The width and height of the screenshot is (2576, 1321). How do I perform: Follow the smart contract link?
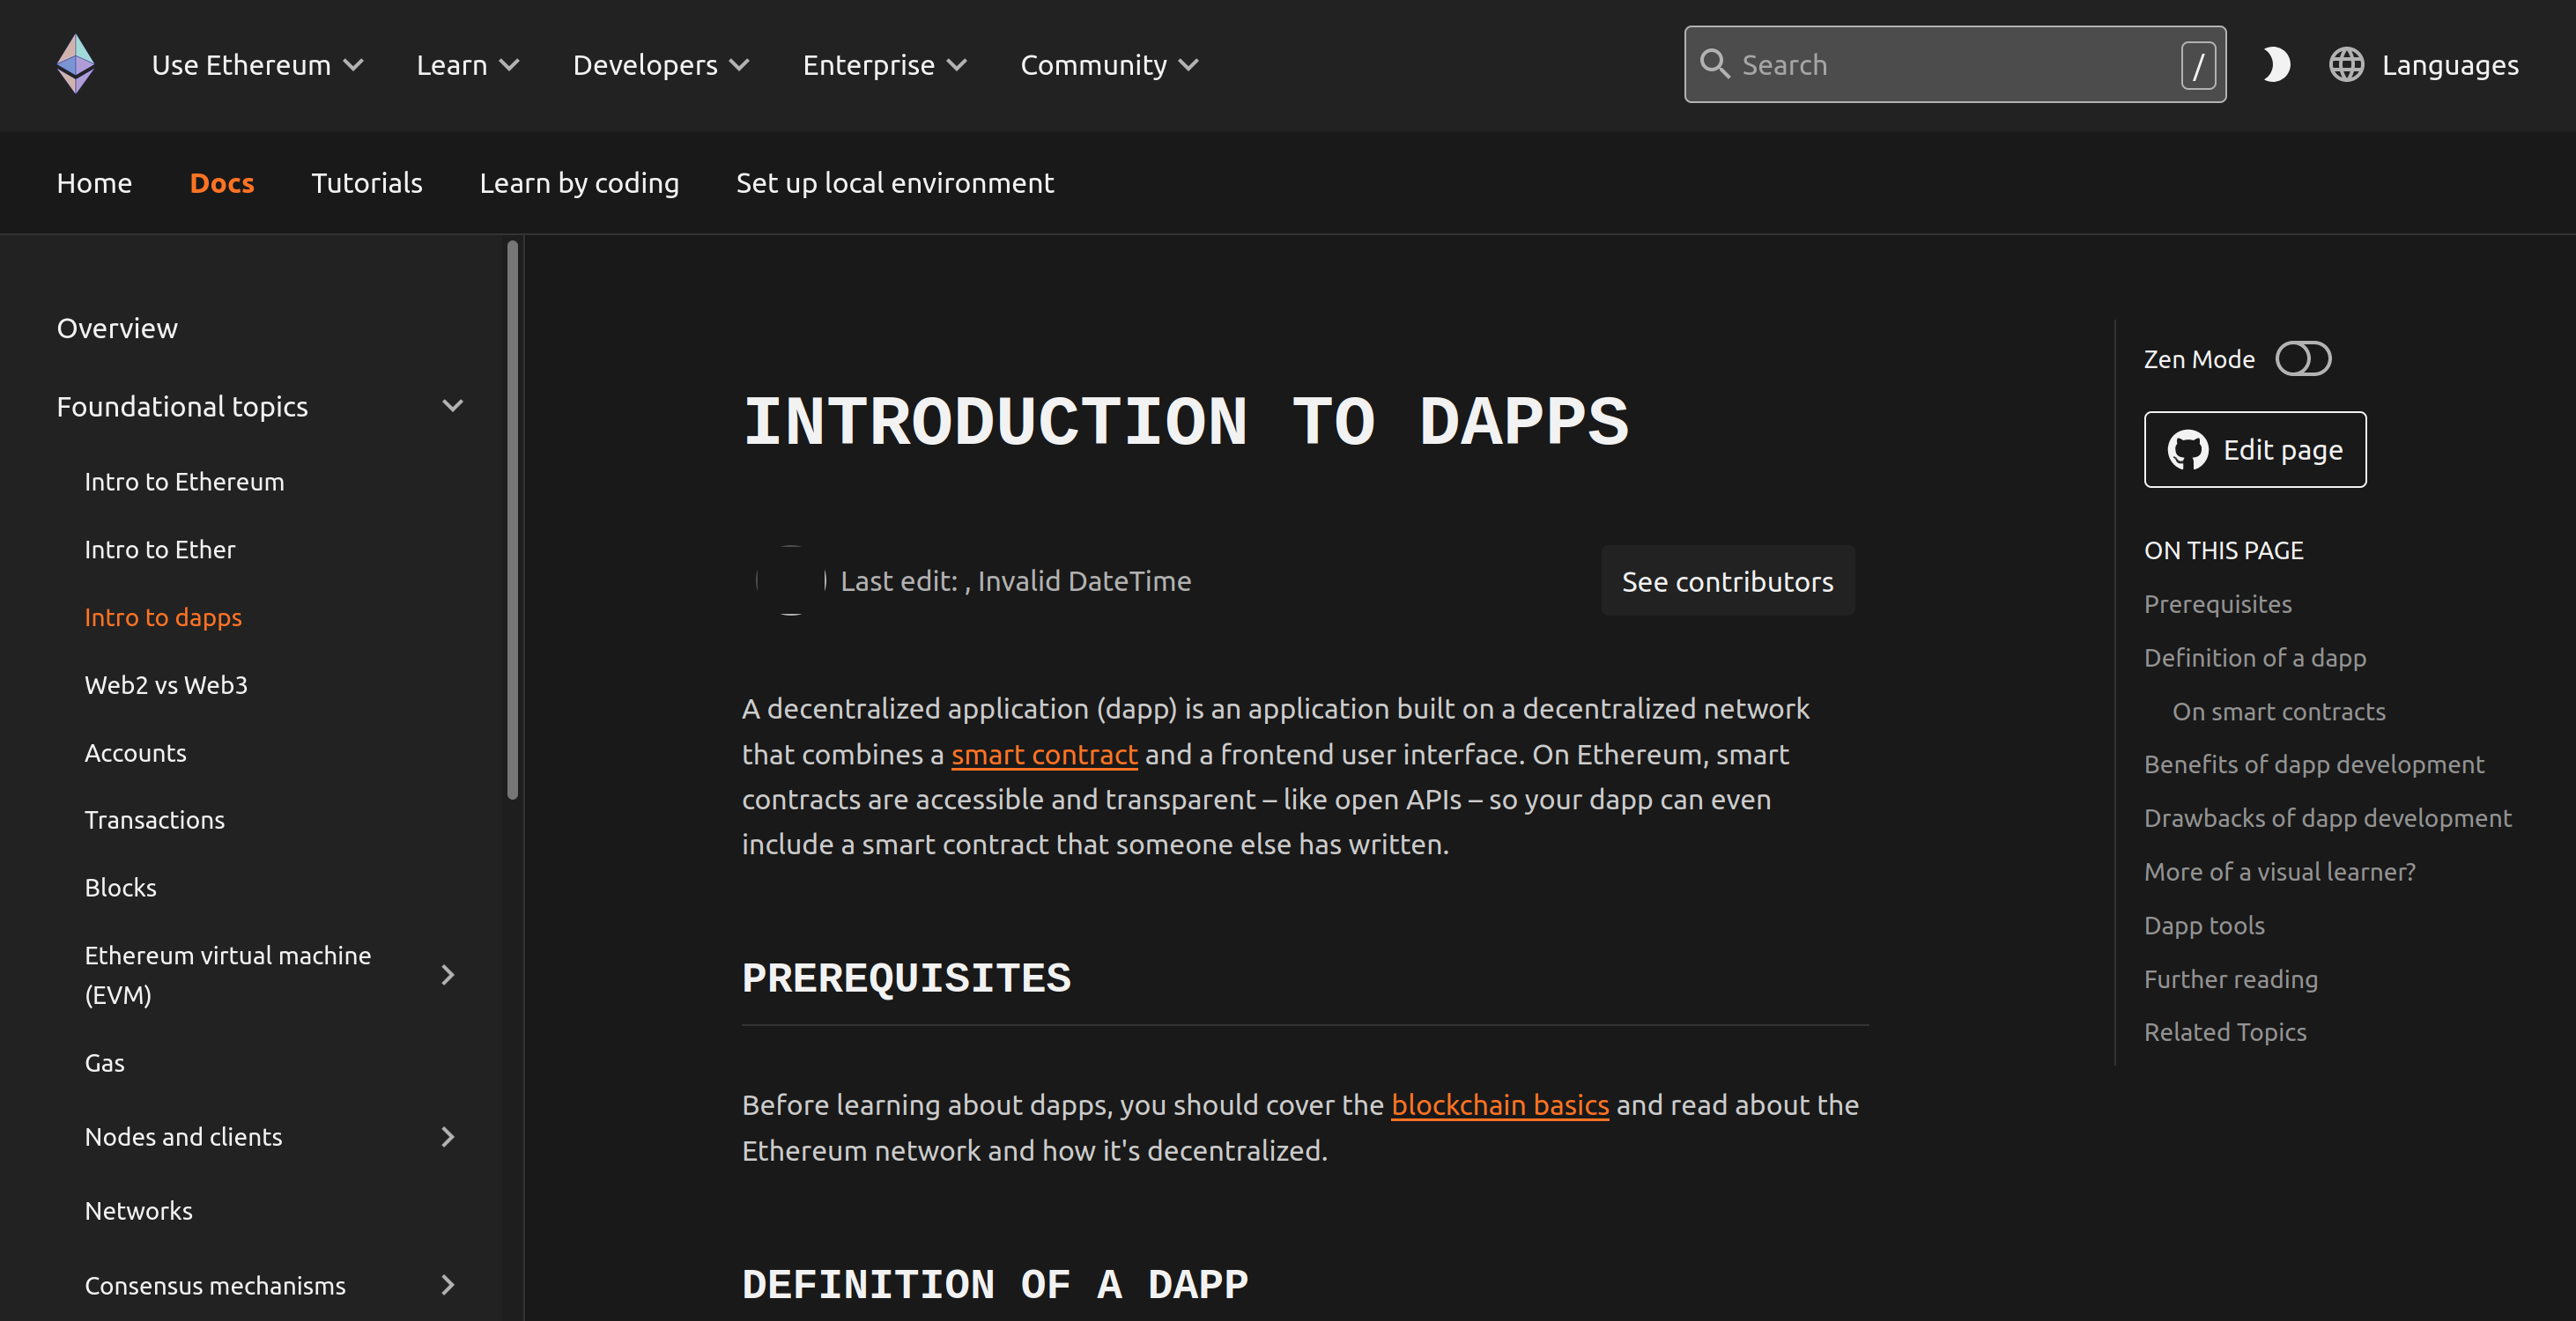pyautogui.click(x=1044, y=755)
